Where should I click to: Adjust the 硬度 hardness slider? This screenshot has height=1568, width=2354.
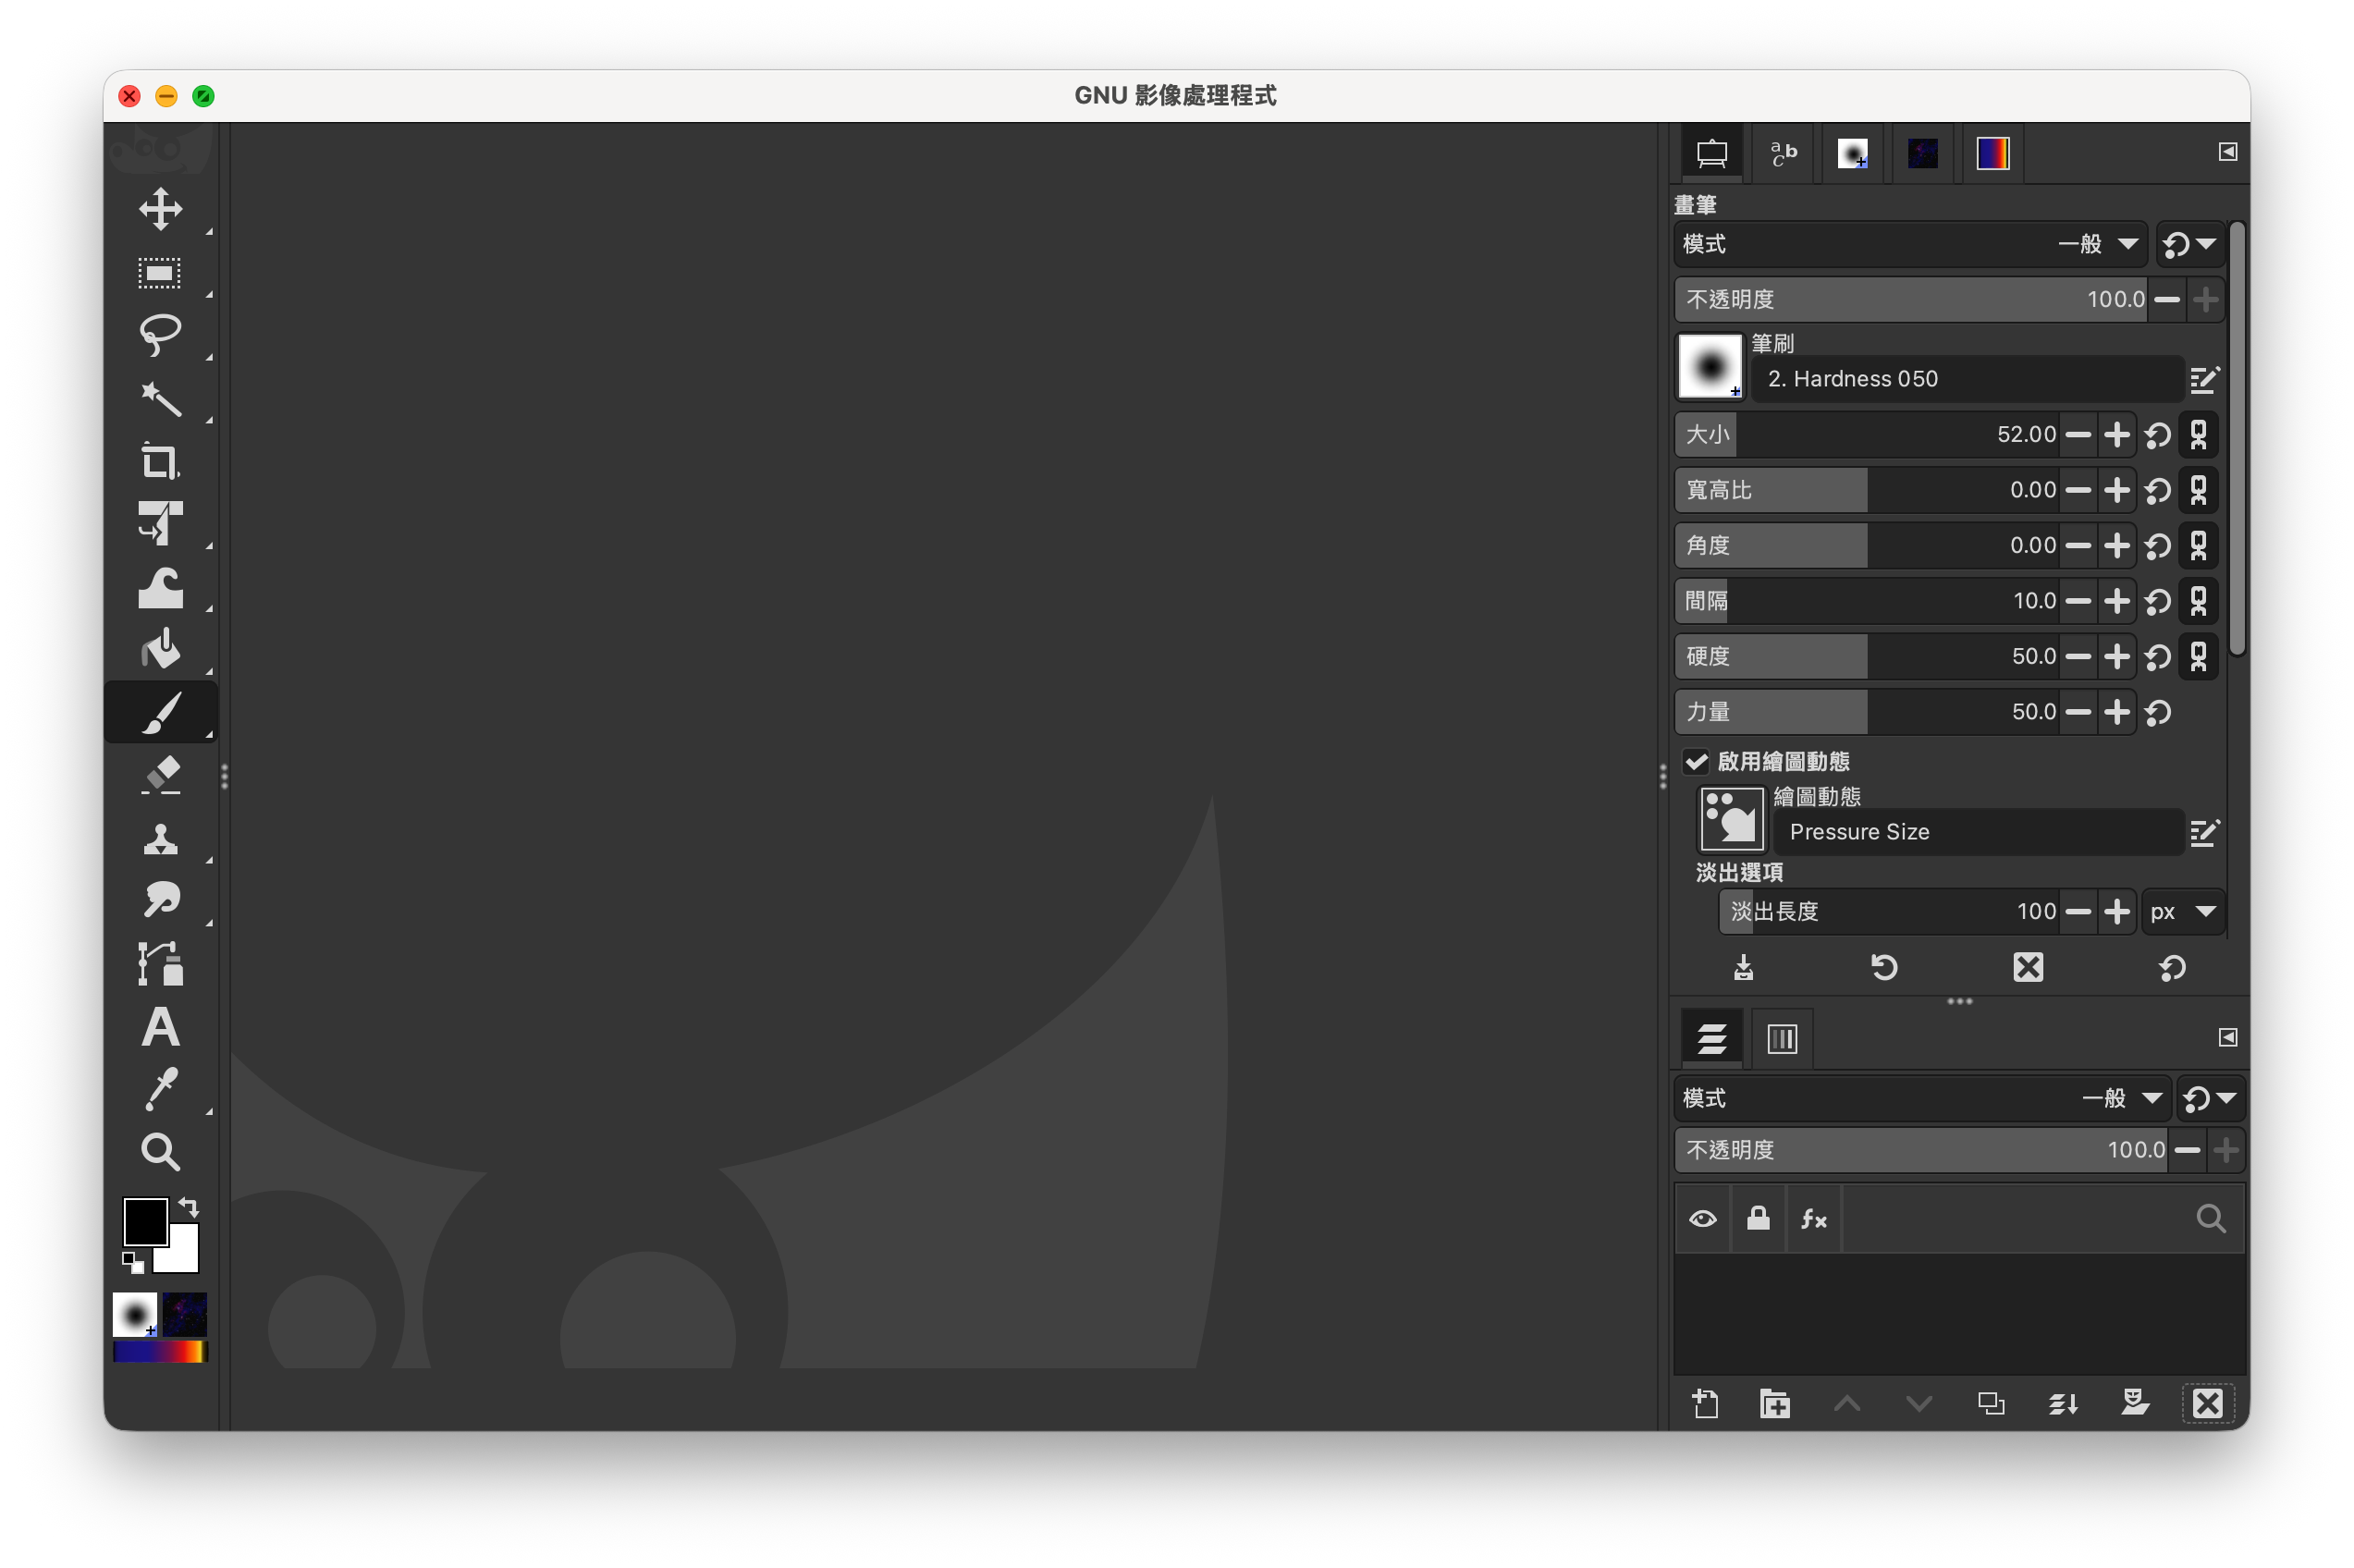[x=1866, y=657]
